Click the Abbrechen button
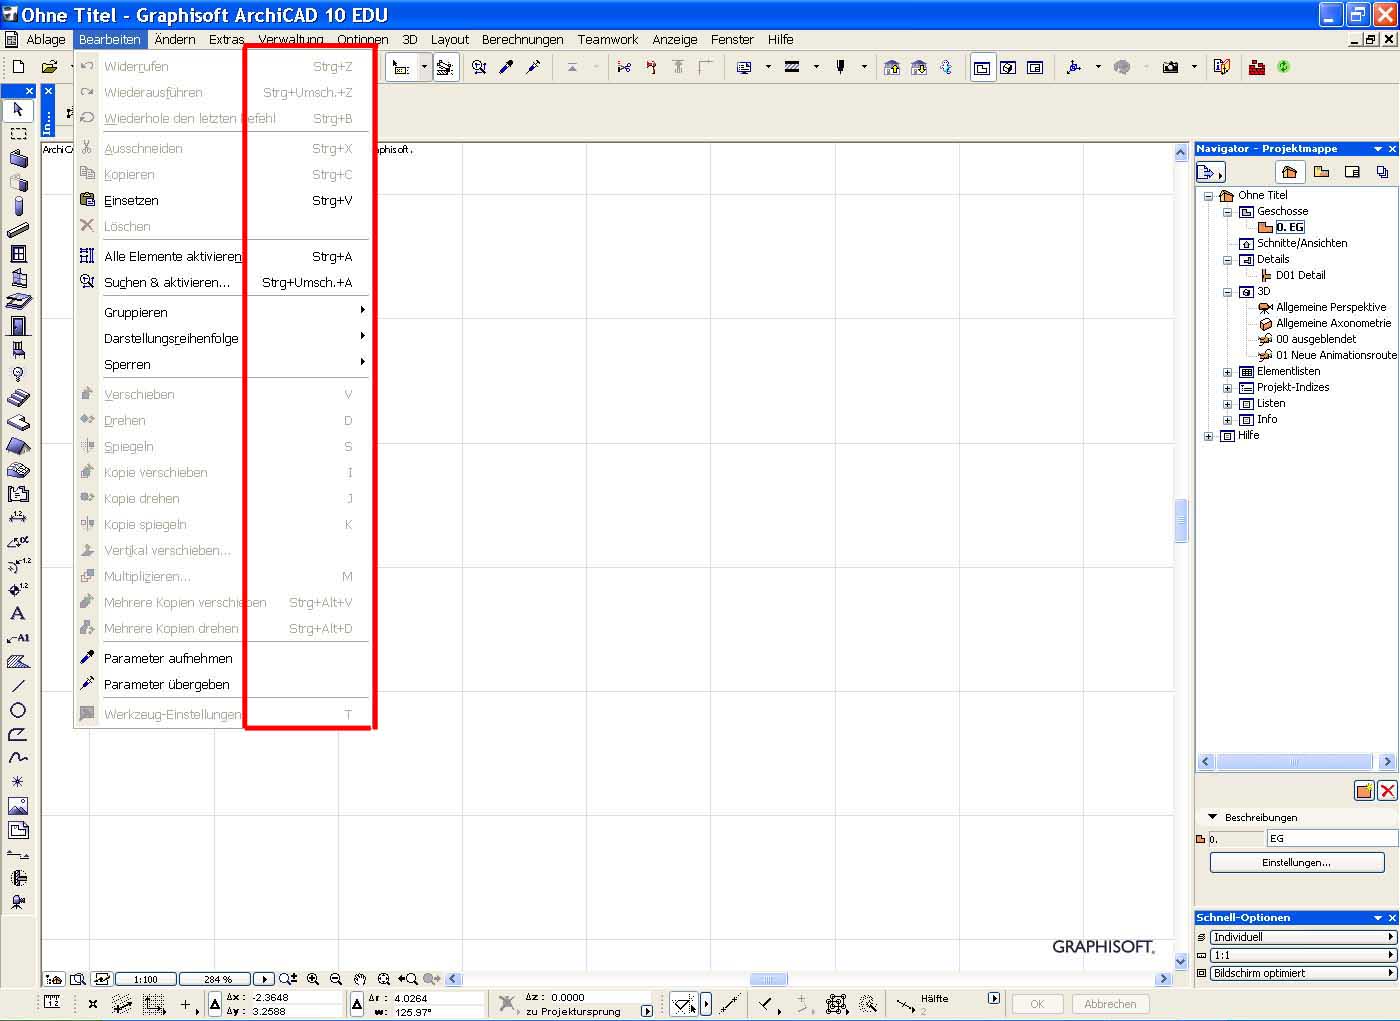The height and width of the screenshot is (1021, 1400). 1110,1004
